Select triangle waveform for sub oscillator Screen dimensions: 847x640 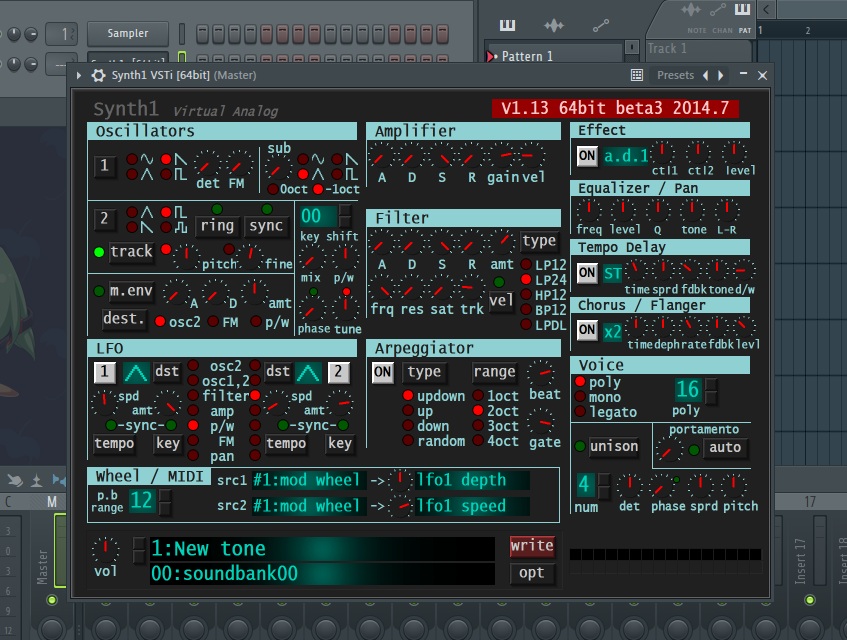tap(303, 174)
